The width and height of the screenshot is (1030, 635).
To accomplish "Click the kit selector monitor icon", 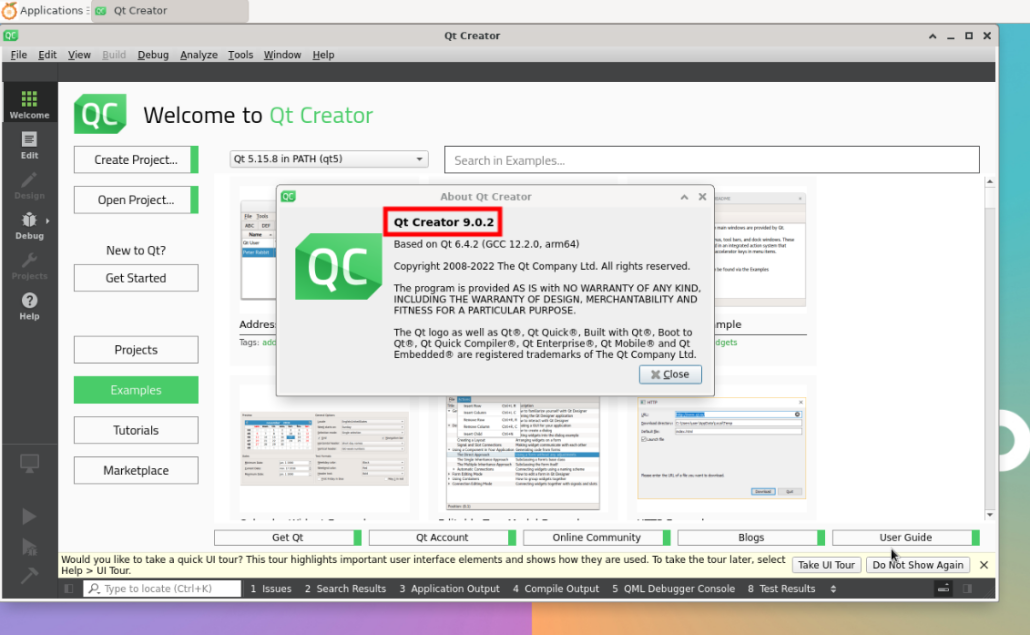I will [x=29, y=463].
